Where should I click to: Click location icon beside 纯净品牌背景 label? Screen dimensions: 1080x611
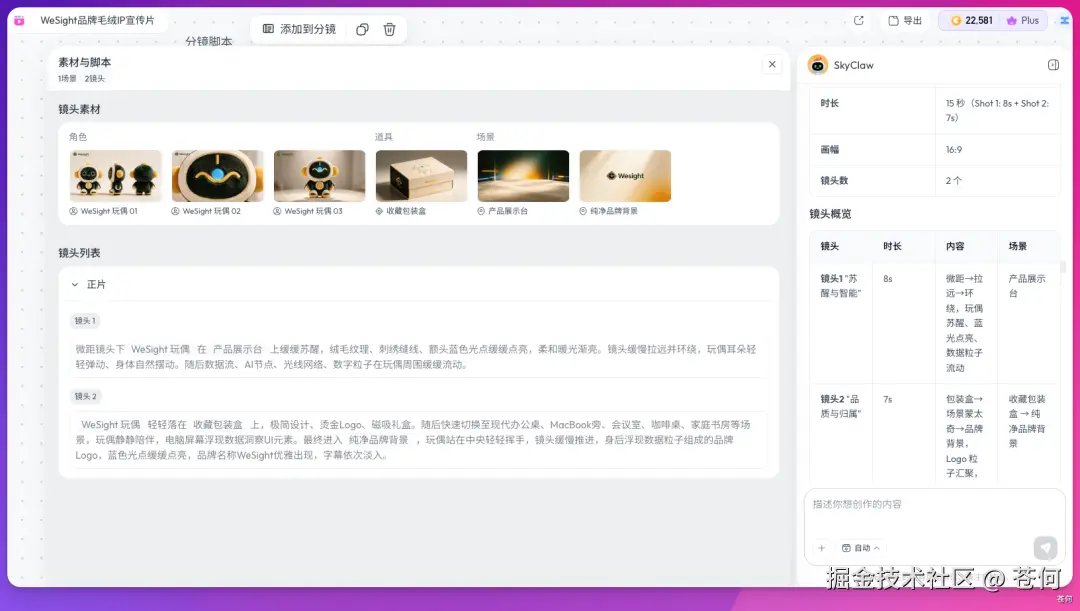coord(583,211)
